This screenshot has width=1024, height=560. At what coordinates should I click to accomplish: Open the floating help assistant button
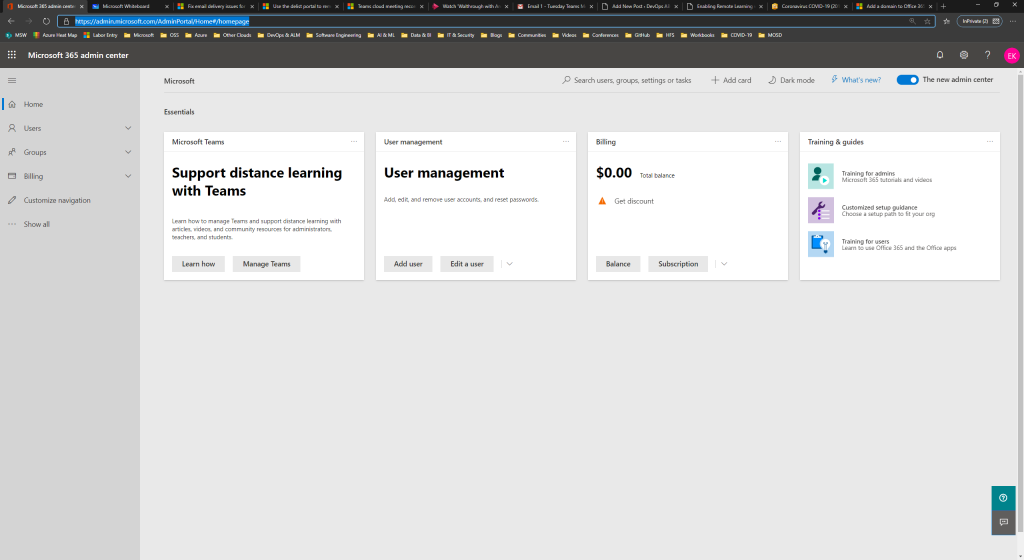point(1003,498)
